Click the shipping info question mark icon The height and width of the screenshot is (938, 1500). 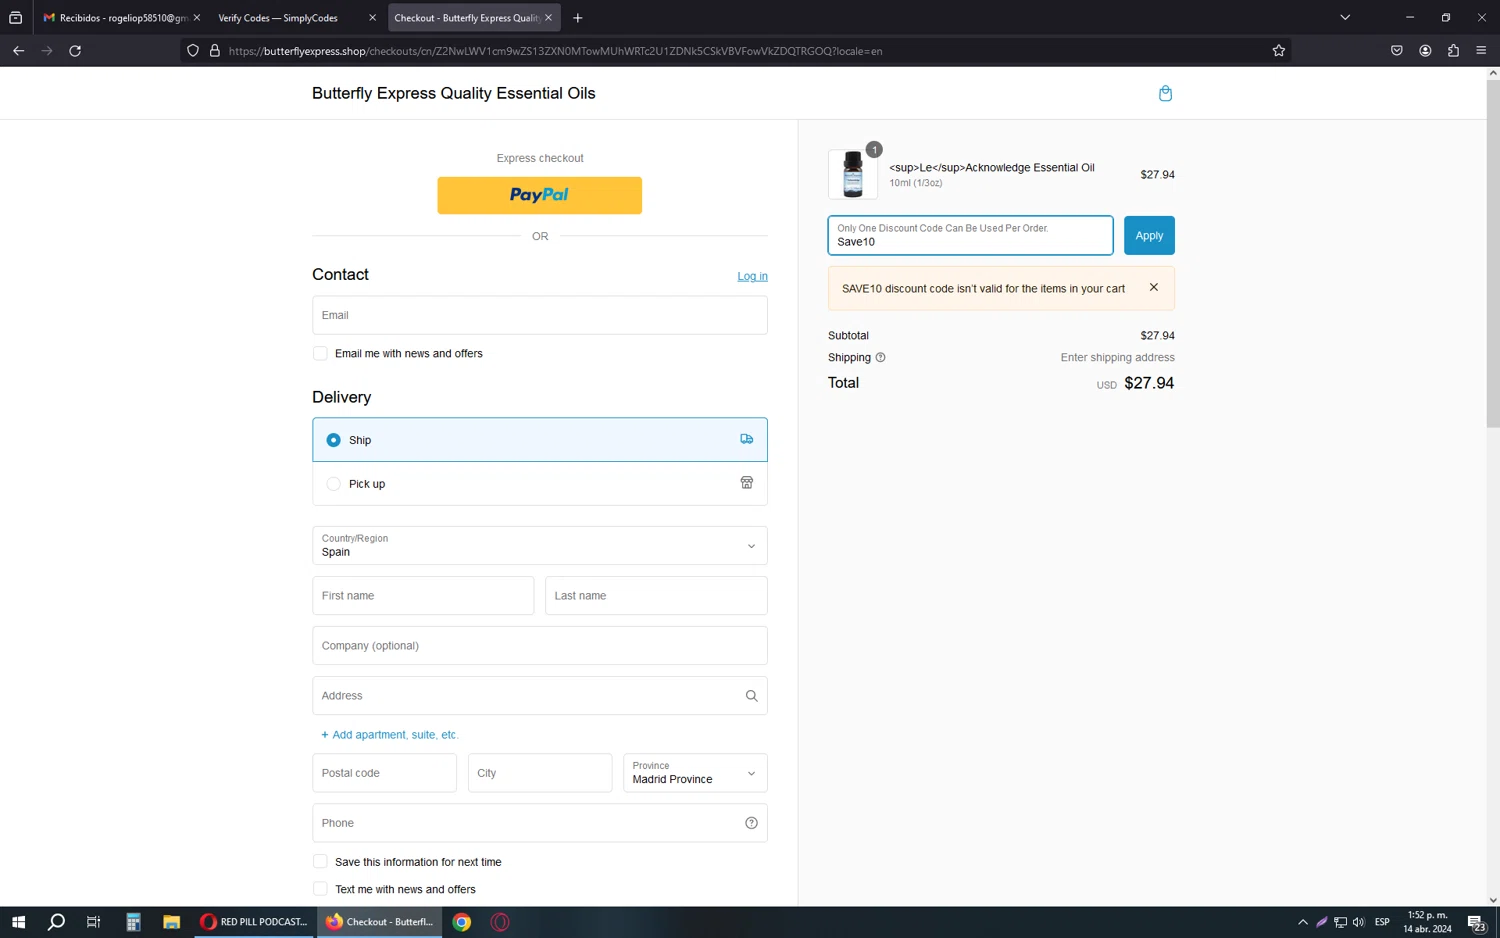tap(880, 358)
